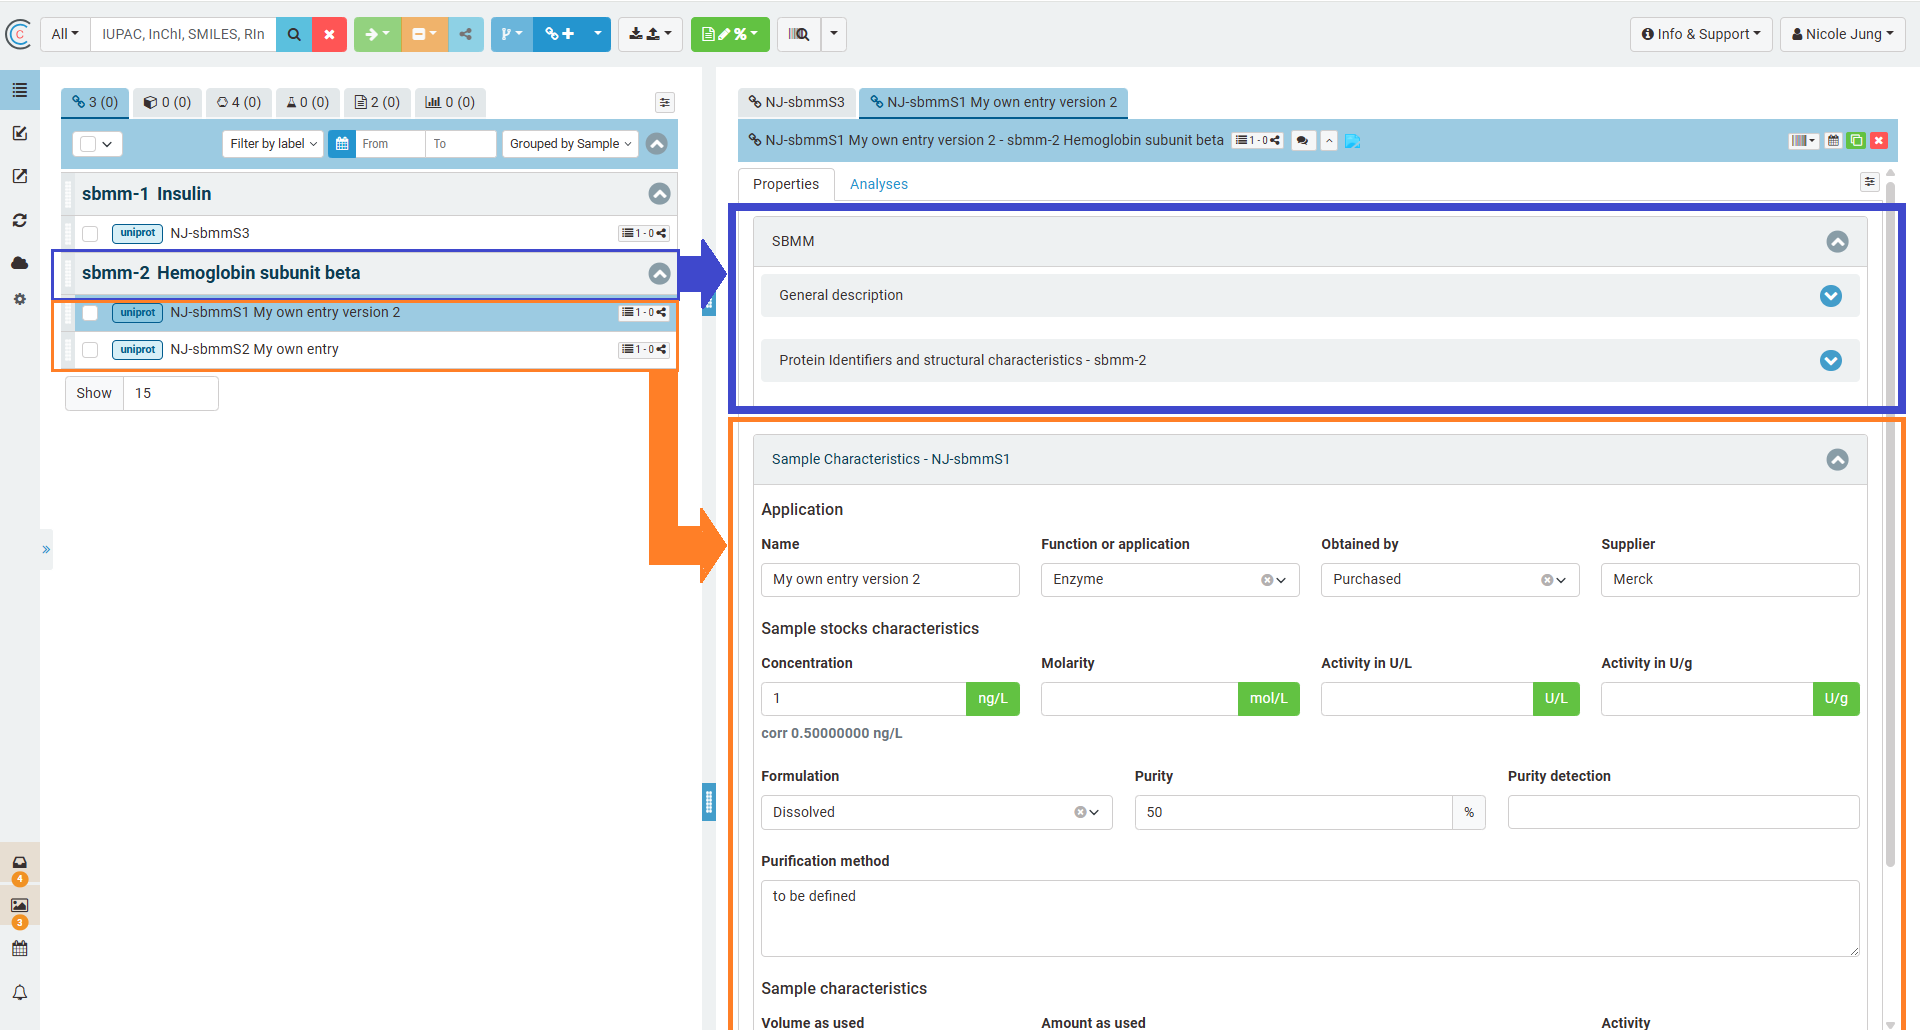Tick the checkbox for NJ-sbmmS3
Viewport: 1920px width, 1030px height.
pyautogui.click(x=90, y=234)
